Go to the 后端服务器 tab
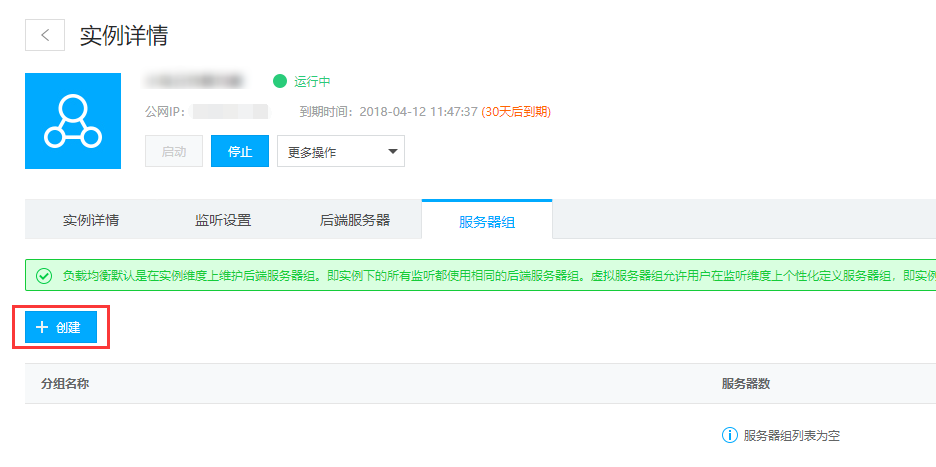This screenshot has width=936, height=467. coord(354,221)
